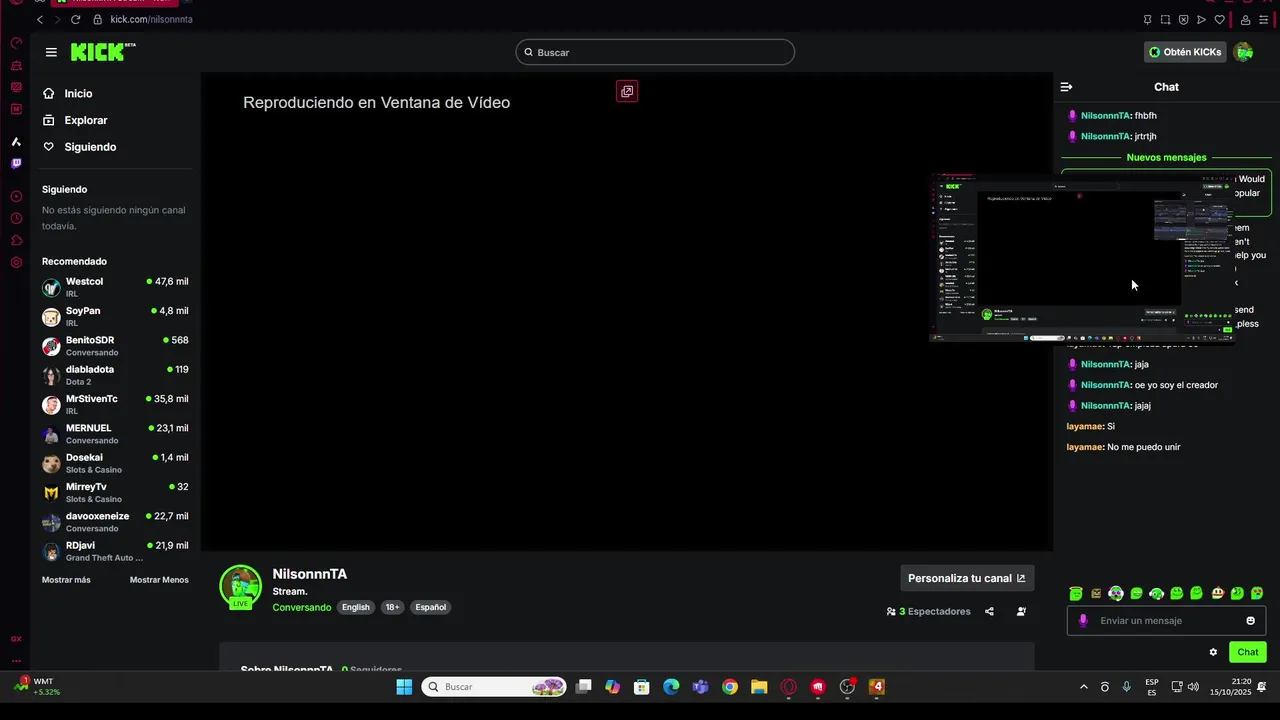Viewport: 1280px width, 720px height.
Task: Click the browser snapshot icon
Action: tap(1165, 19)
